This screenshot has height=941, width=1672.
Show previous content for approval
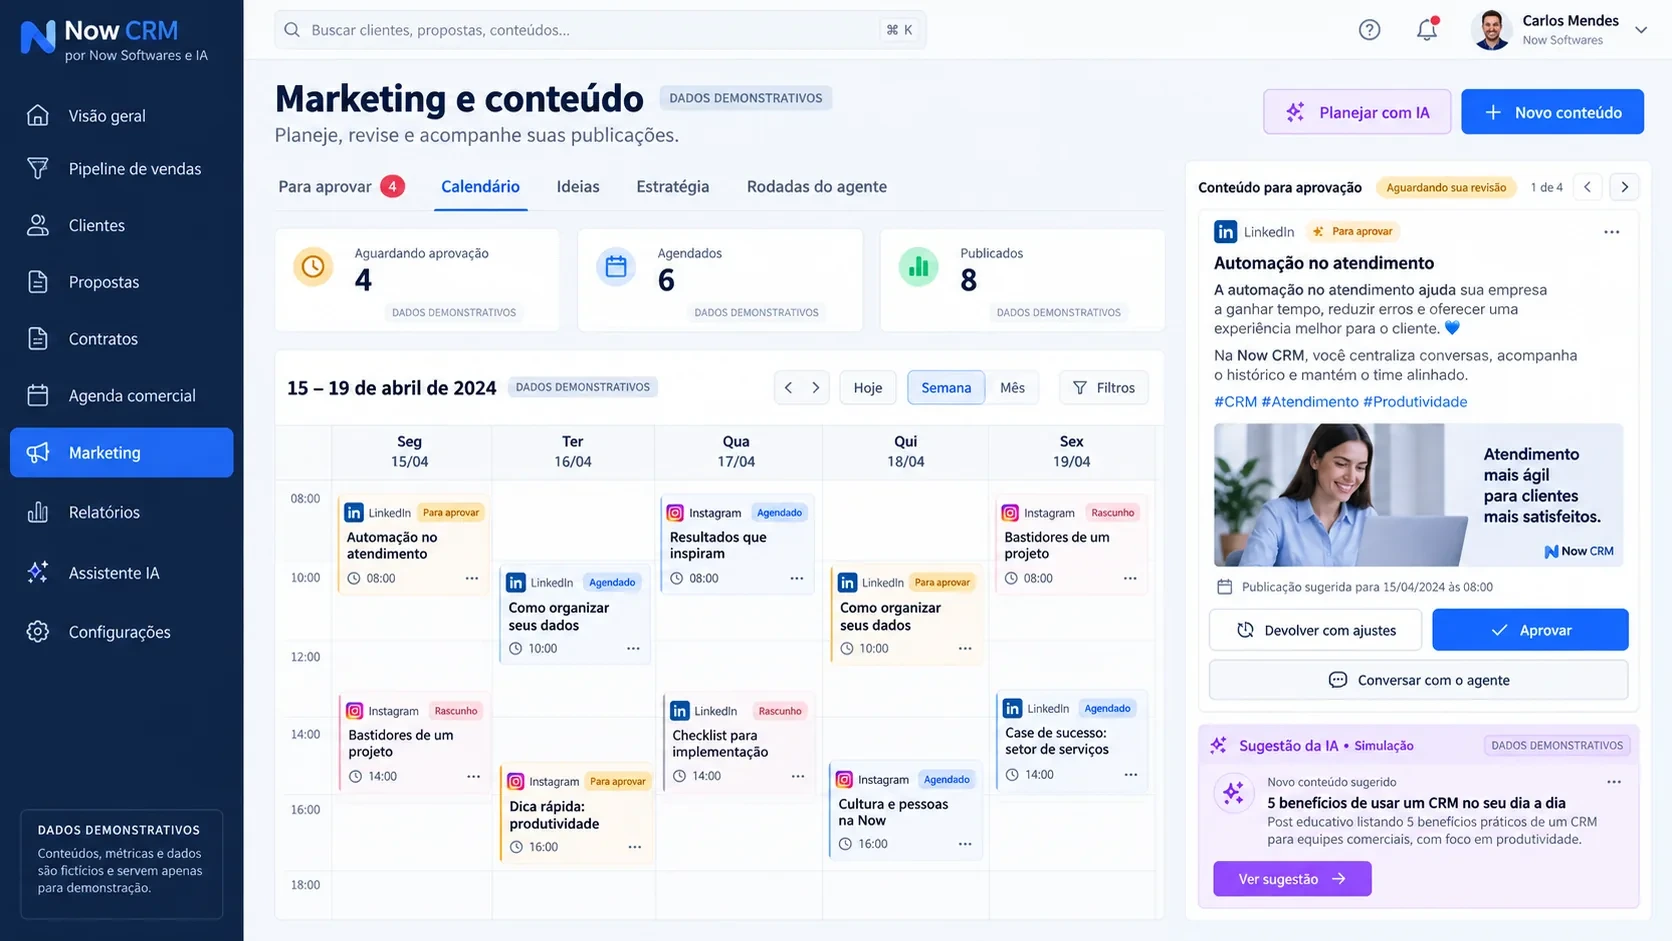tap(1587, 187)
